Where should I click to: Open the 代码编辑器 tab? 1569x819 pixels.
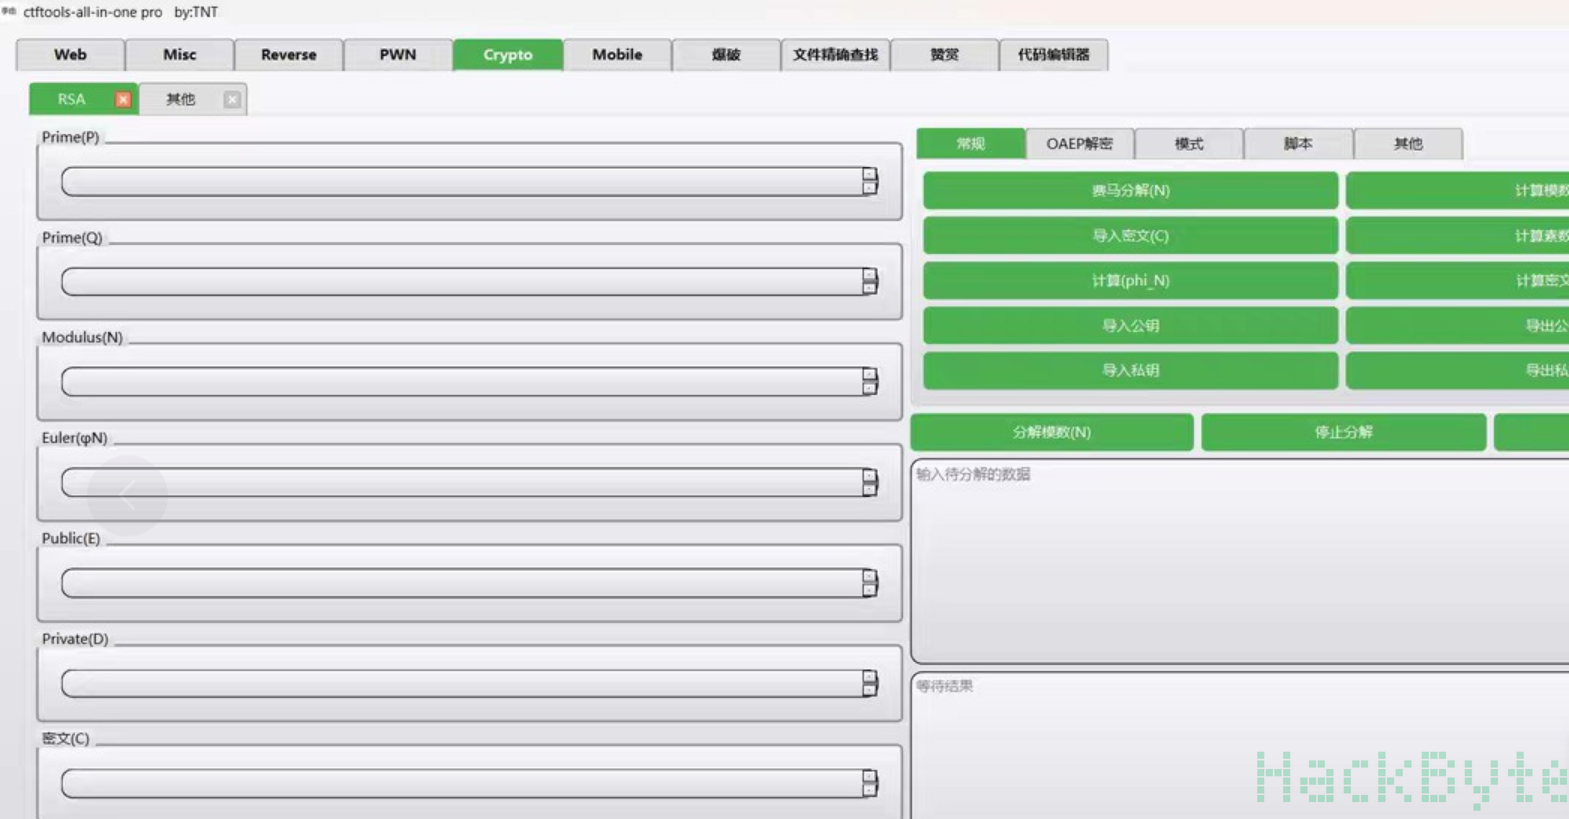click(1053, 54)
